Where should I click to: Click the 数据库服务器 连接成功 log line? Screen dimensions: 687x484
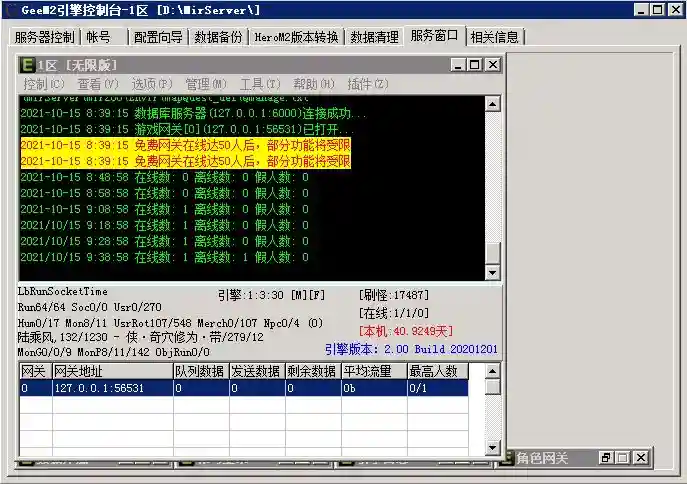(x=193, y=113)
